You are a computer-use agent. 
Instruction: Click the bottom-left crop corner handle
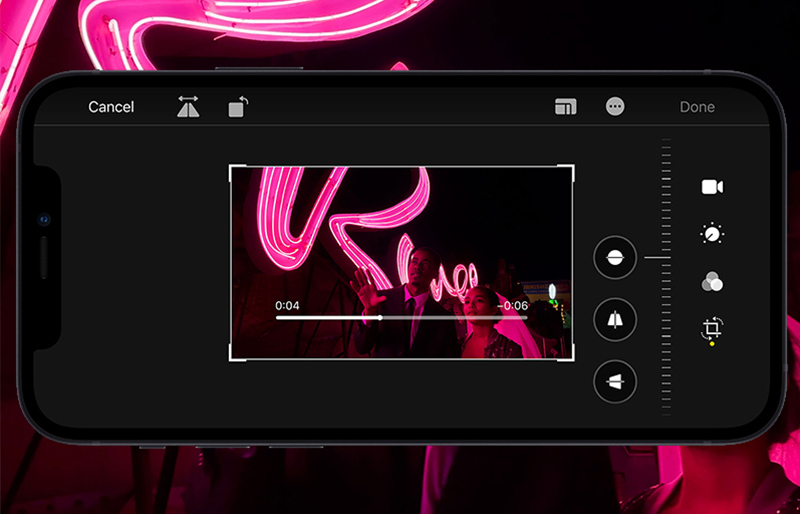tap(232, 357)
